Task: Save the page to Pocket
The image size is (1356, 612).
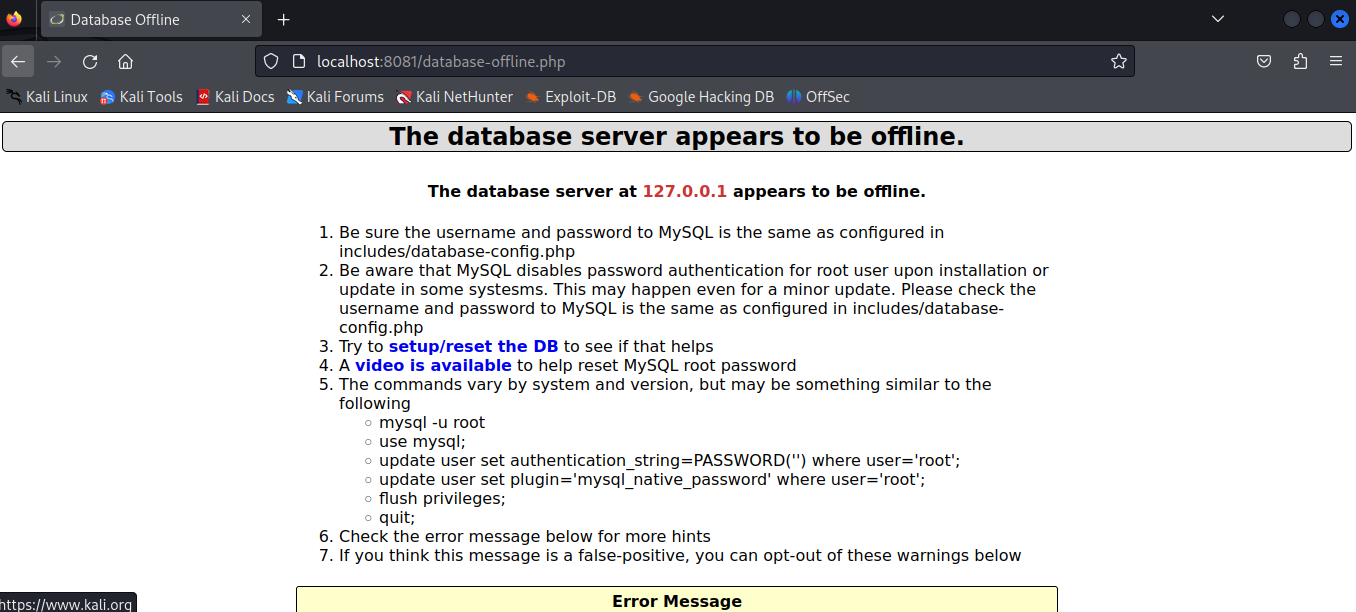Action: pyautogui.click(x=1263, y=60)
